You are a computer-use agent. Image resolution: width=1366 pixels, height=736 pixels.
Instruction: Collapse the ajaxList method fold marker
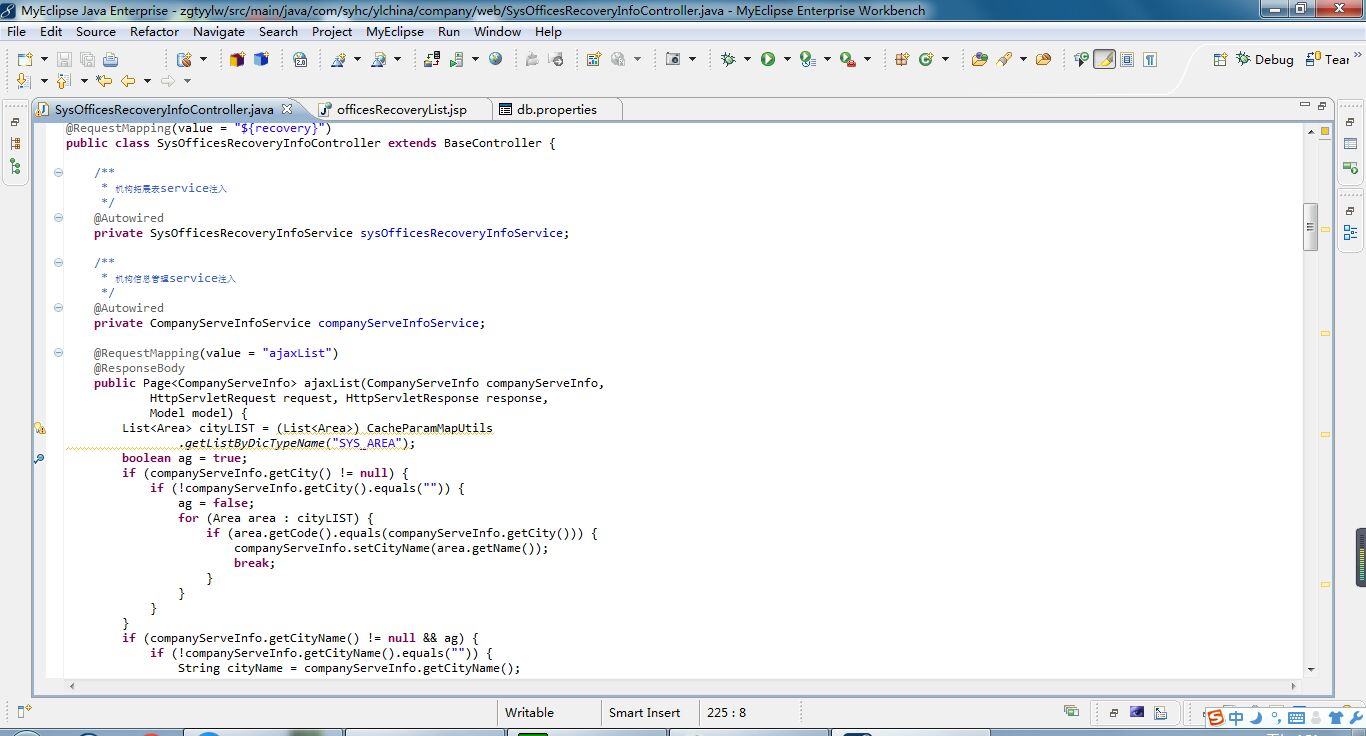point(58,353)
